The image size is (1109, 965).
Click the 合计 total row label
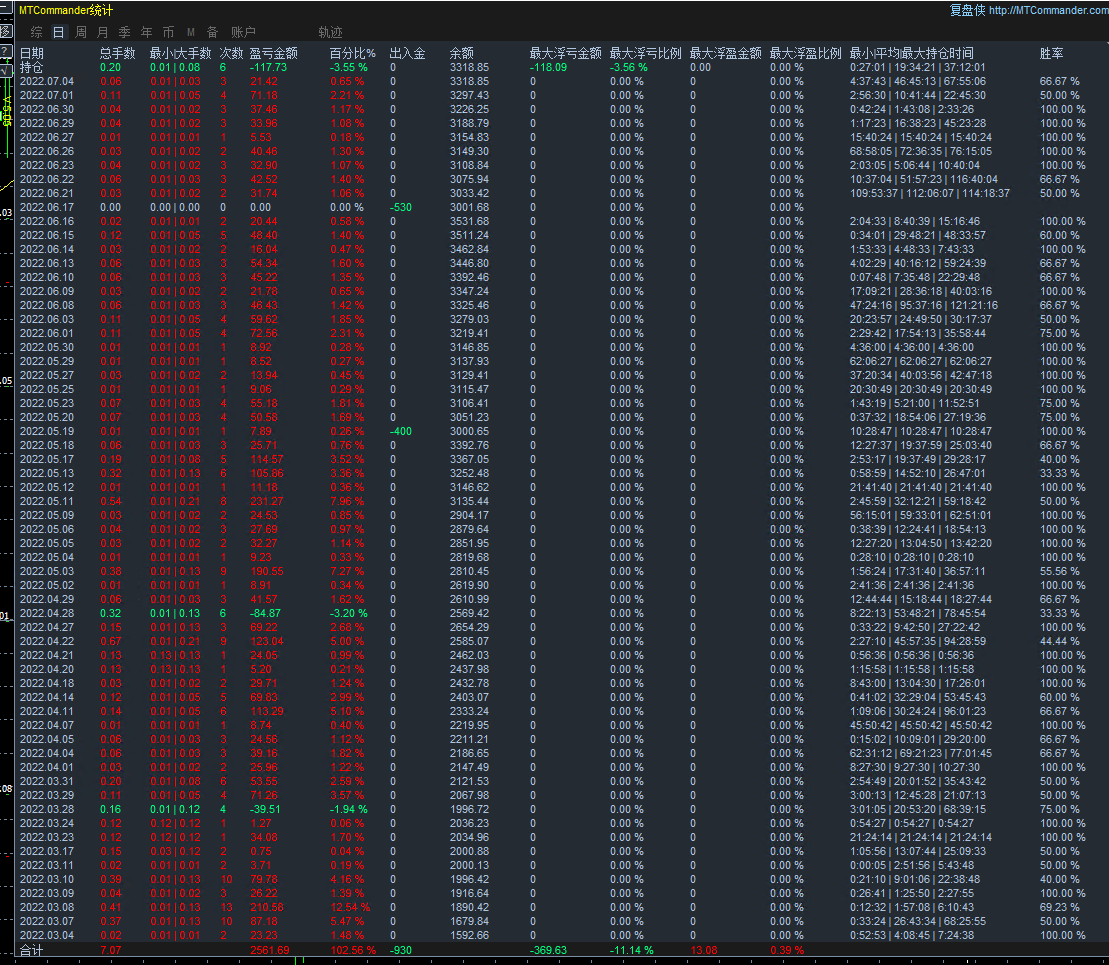(32, 950)
